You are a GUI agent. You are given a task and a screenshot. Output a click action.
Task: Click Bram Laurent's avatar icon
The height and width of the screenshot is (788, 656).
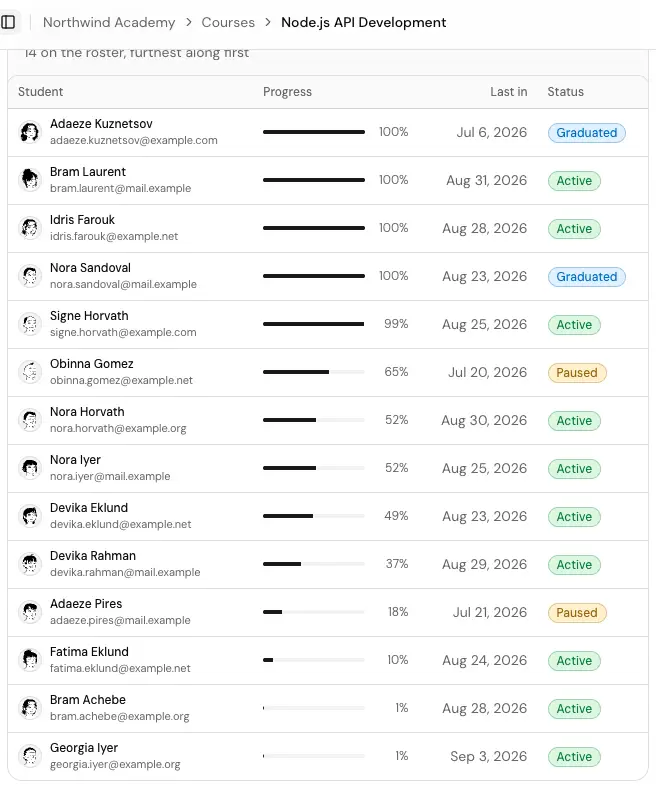30,180
